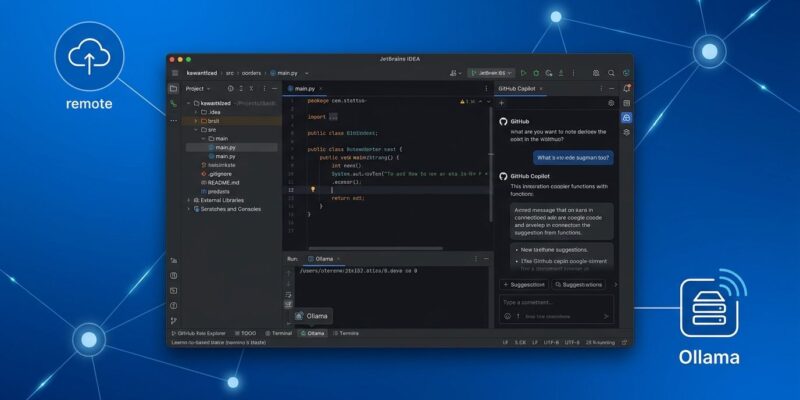Viewport: 800px width, 400px height.
Task: Close the main.py editor tab
Action: pos(321,89)
